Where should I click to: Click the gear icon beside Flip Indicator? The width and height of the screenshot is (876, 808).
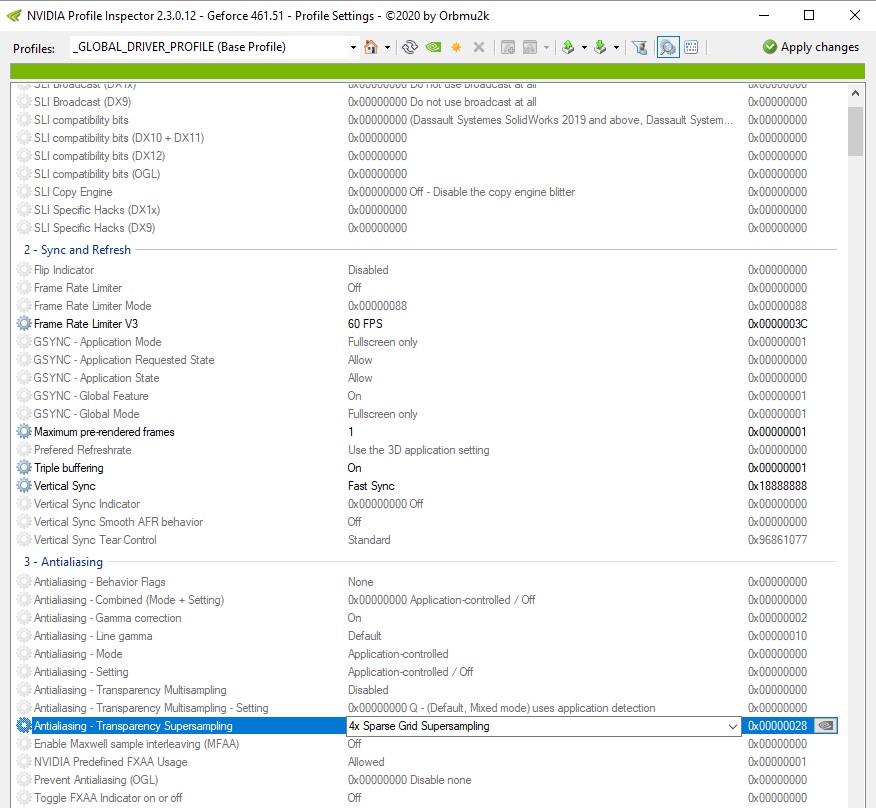coord(24,270)
